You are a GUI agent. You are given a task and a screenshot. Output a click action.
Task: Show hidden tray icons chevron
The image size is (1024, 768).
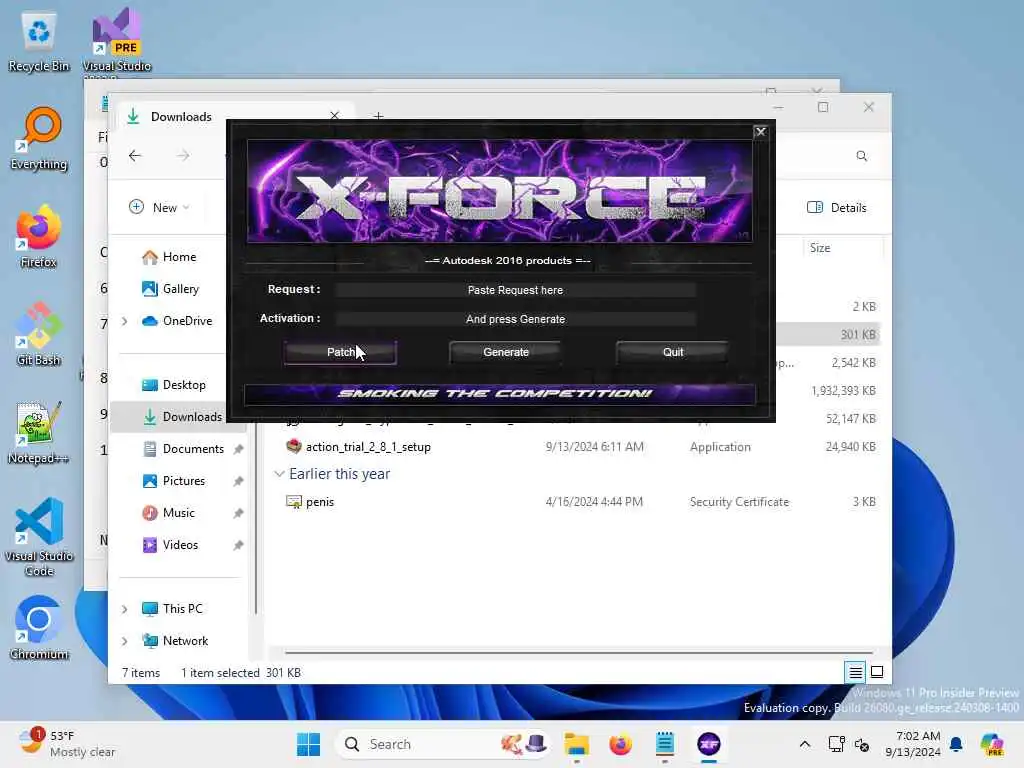click(805, 744)
